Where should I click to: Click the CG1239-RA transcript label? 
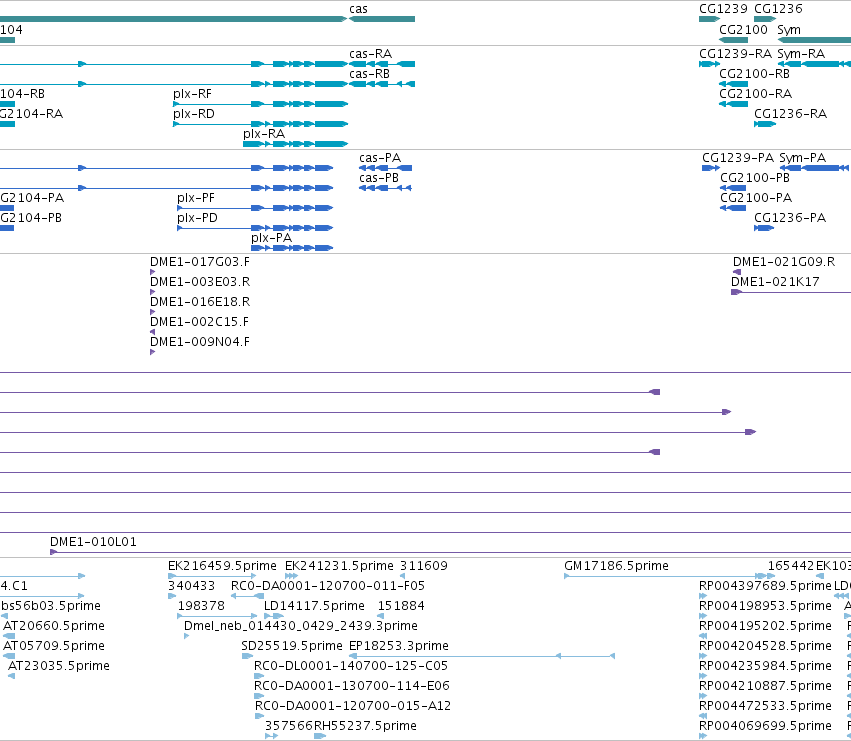coord(735,54)
